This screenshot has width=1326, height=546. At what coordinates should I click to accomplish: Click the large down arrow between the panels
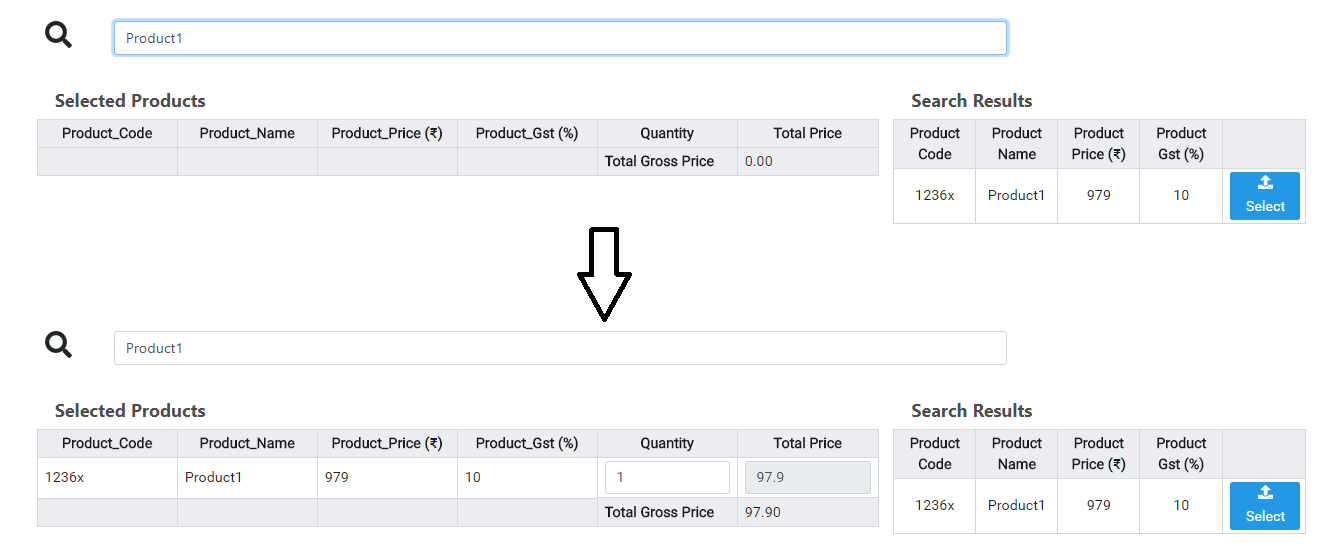(x=605, y=274)
